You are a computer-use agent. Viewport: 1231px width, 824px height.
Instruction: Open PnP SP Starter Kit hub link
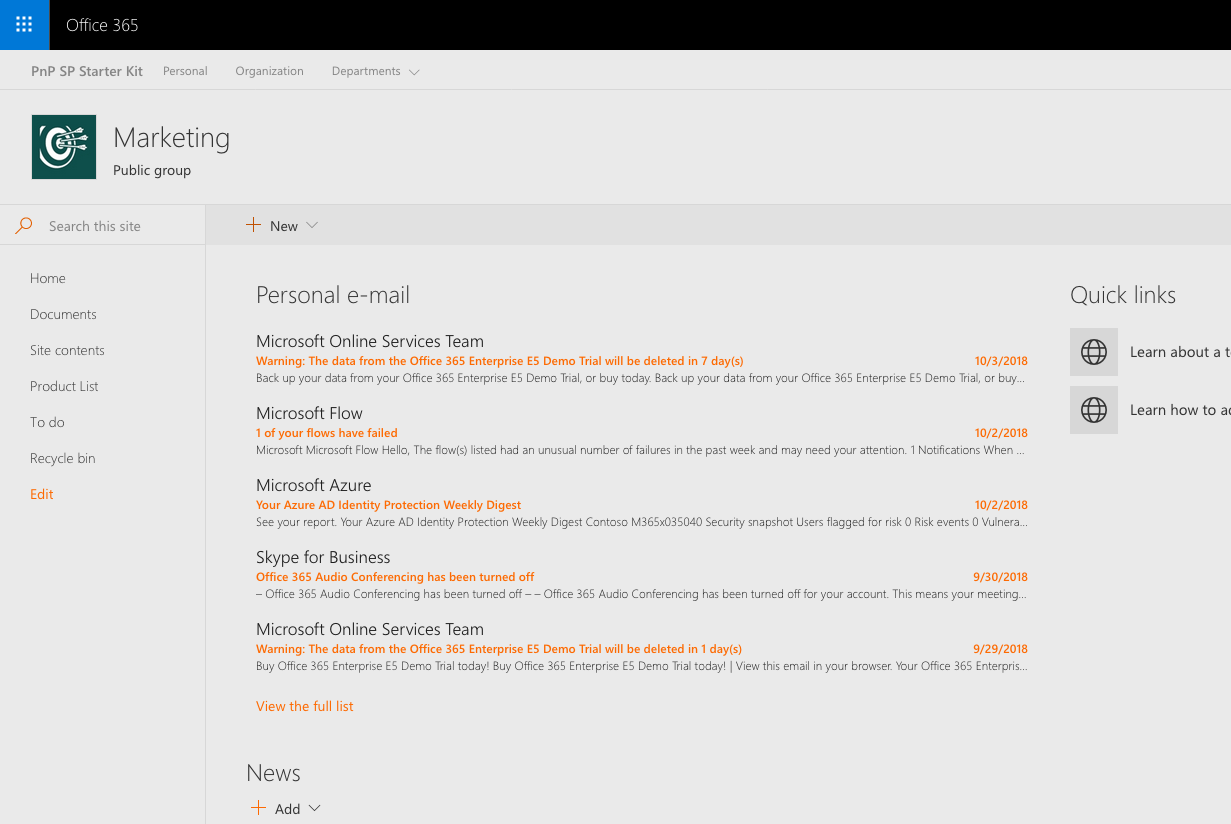(87, 71)
